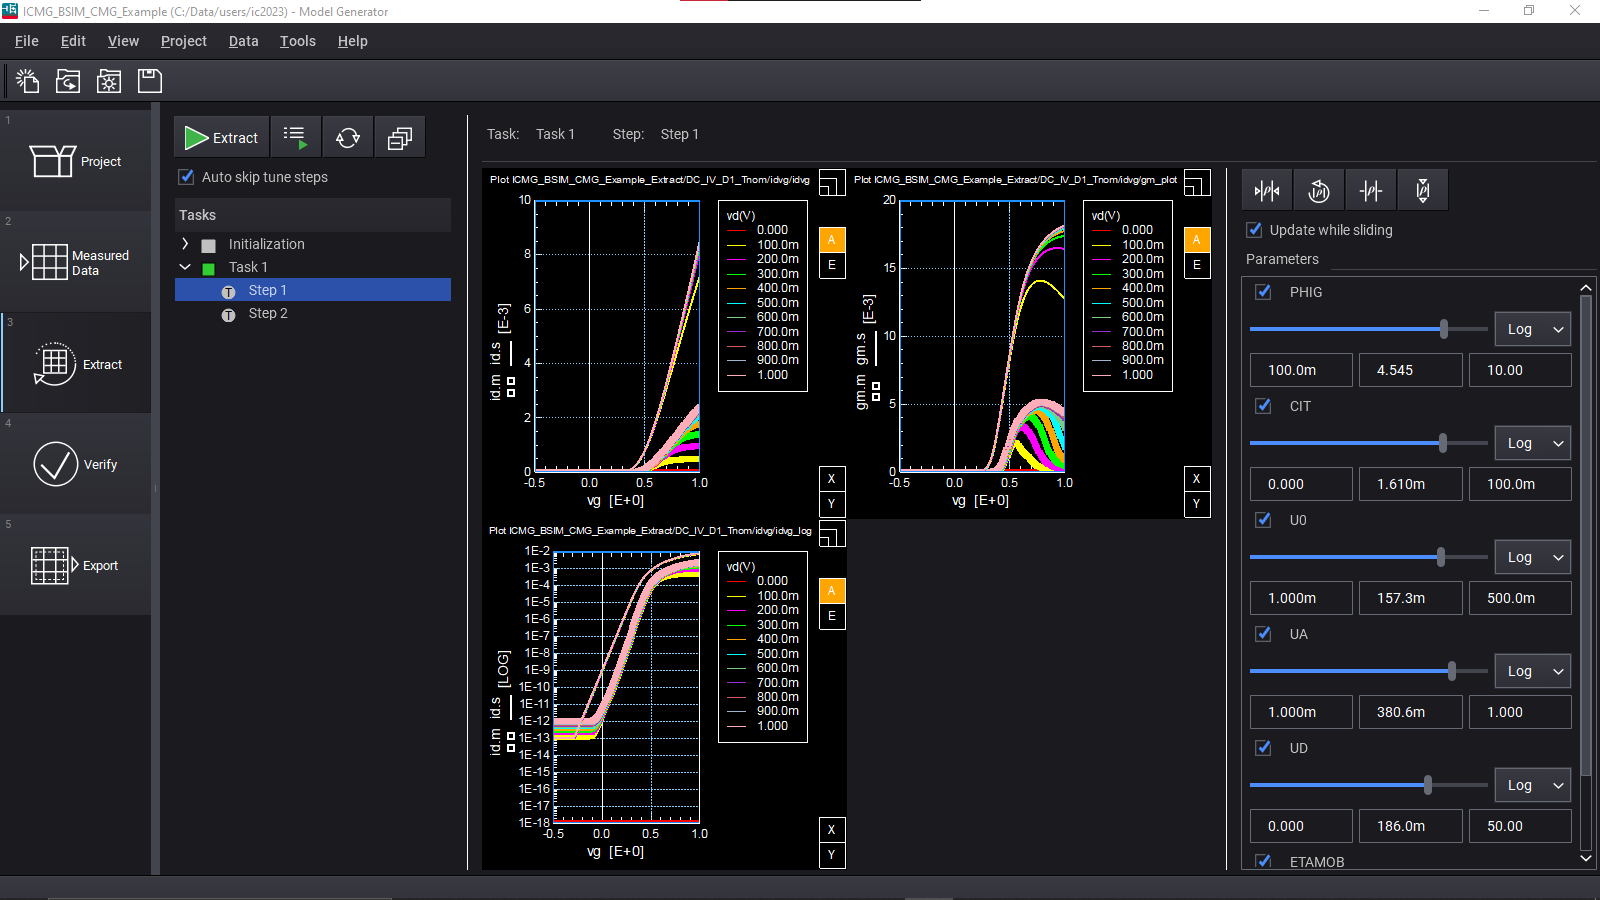Select Step 2 in the Tasks tree
This screenshot has height=900, width=1600.
tap(267, 313)
